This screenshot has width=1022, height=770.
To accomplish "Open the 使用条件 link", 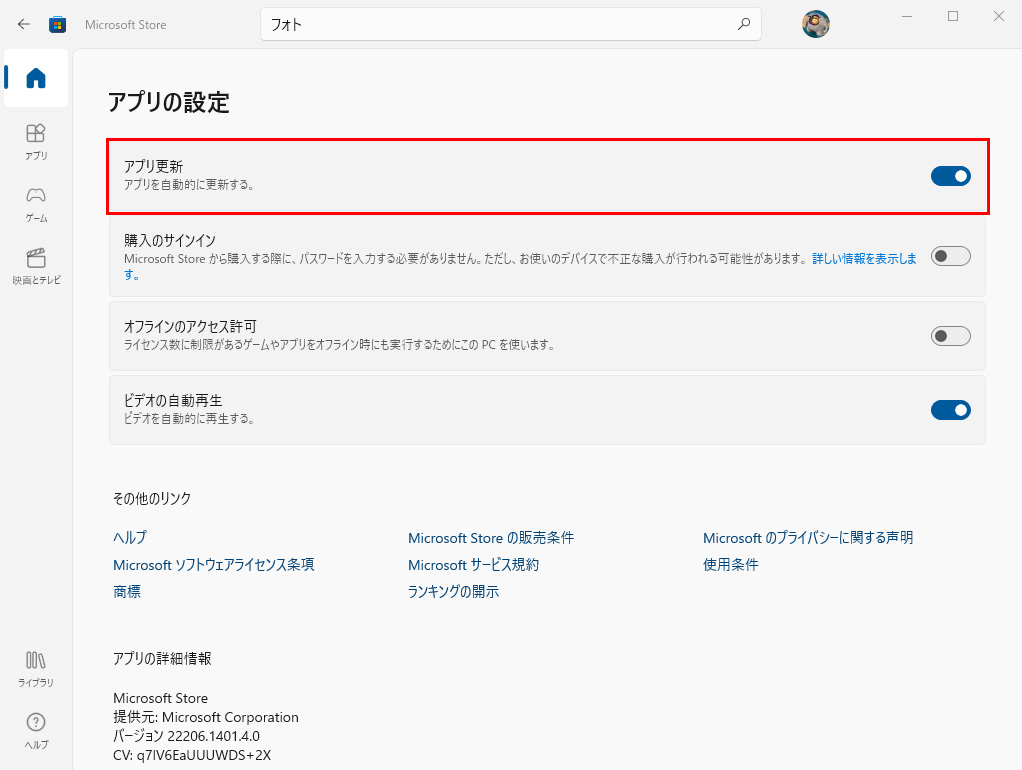I will tap(730, 565).
